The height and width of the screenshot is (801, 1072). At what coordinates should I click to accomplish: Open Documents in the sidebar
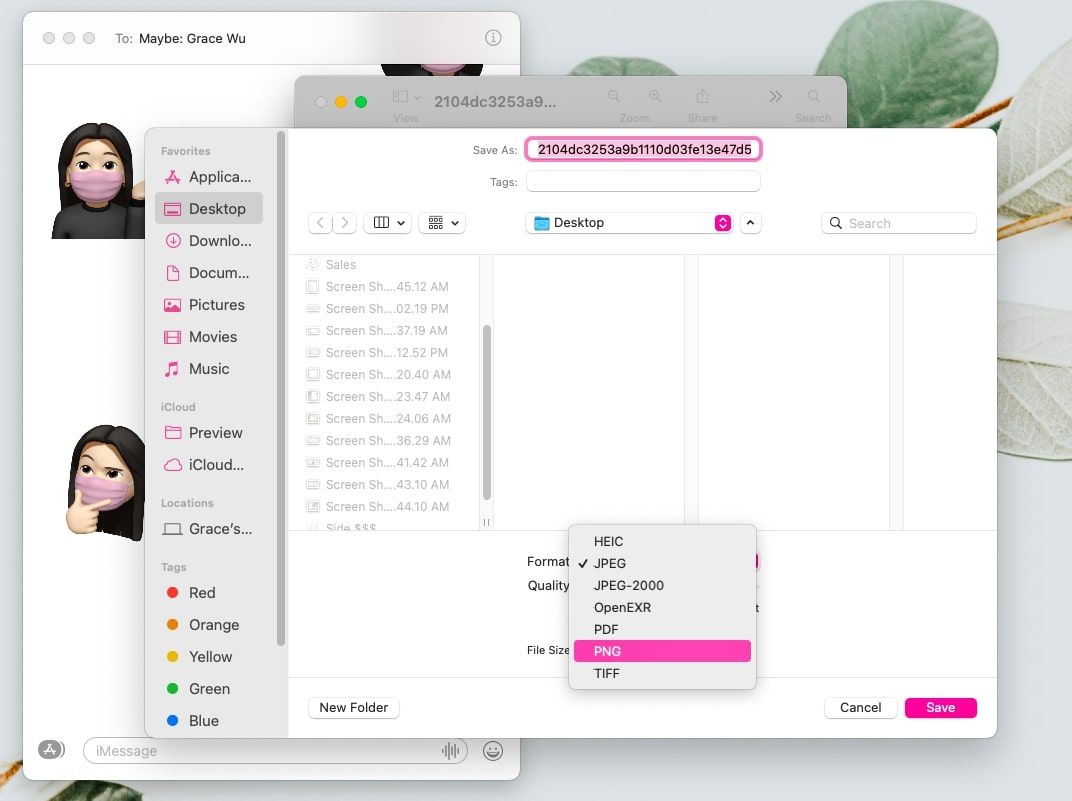(209, 273)
